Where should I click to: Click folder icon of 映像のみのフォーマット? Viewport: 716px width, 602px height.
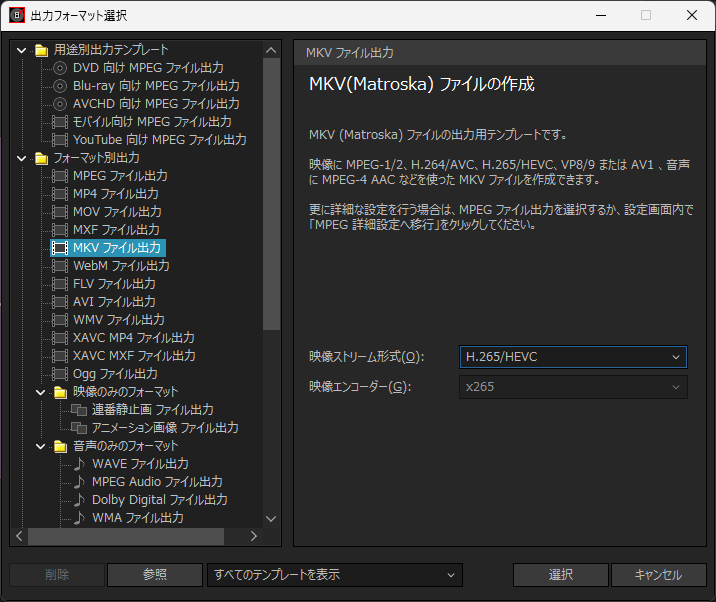point(60,392)
